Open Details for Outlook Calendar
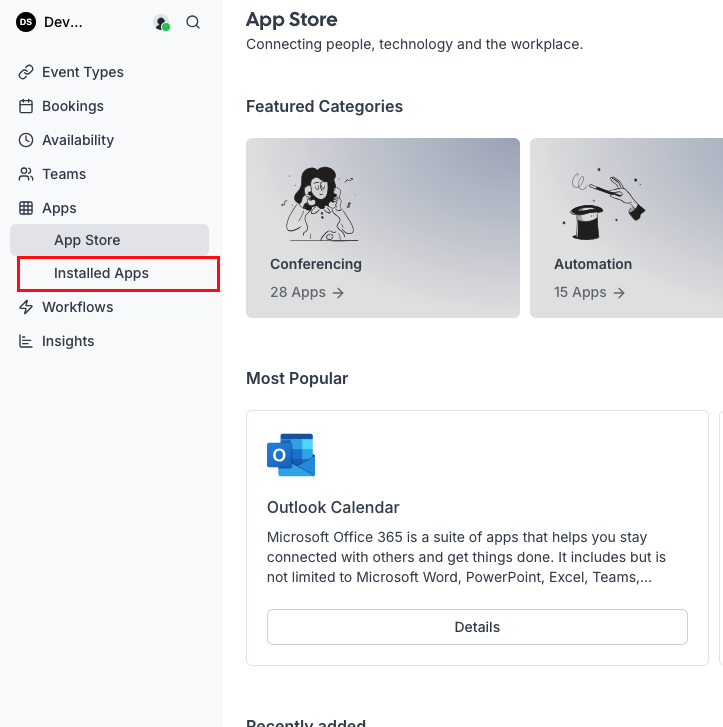723x727 pixels. pyautogui.click(x=477, y=627)
